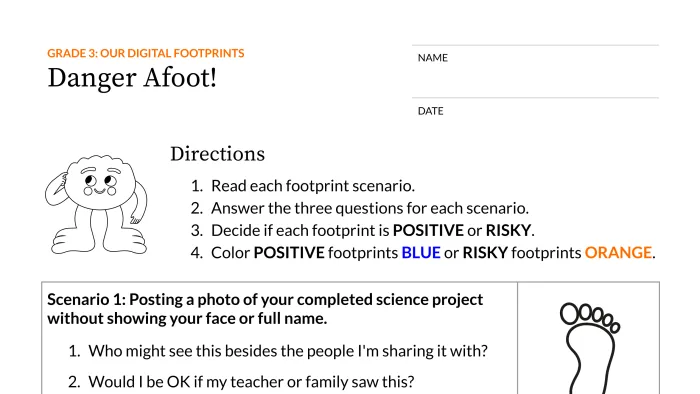Image resolution: width=700 pixels, height=394 pixels.
Task: Click the DATE field area
Action: pos(535,112)
